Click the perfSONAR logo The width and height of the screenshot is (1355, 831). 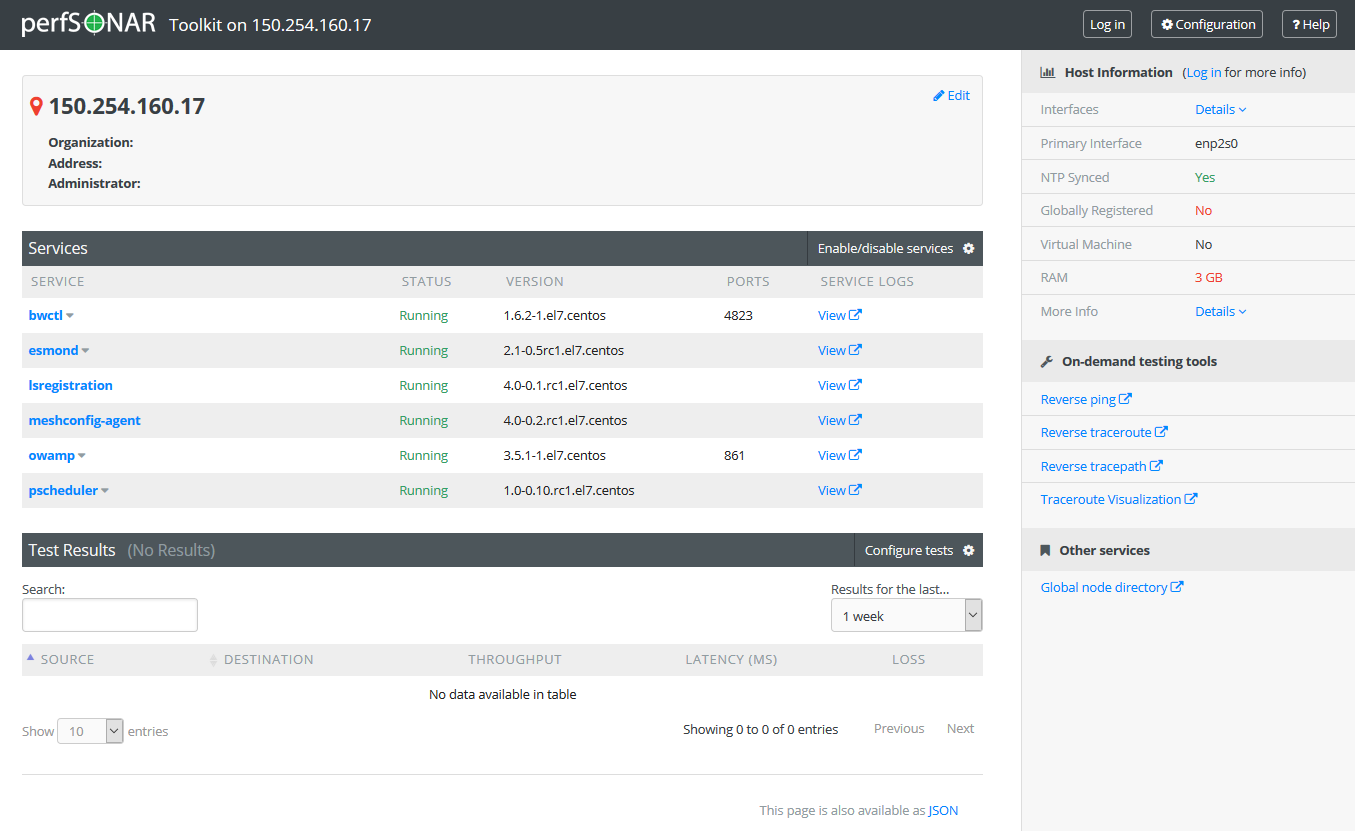89,23
